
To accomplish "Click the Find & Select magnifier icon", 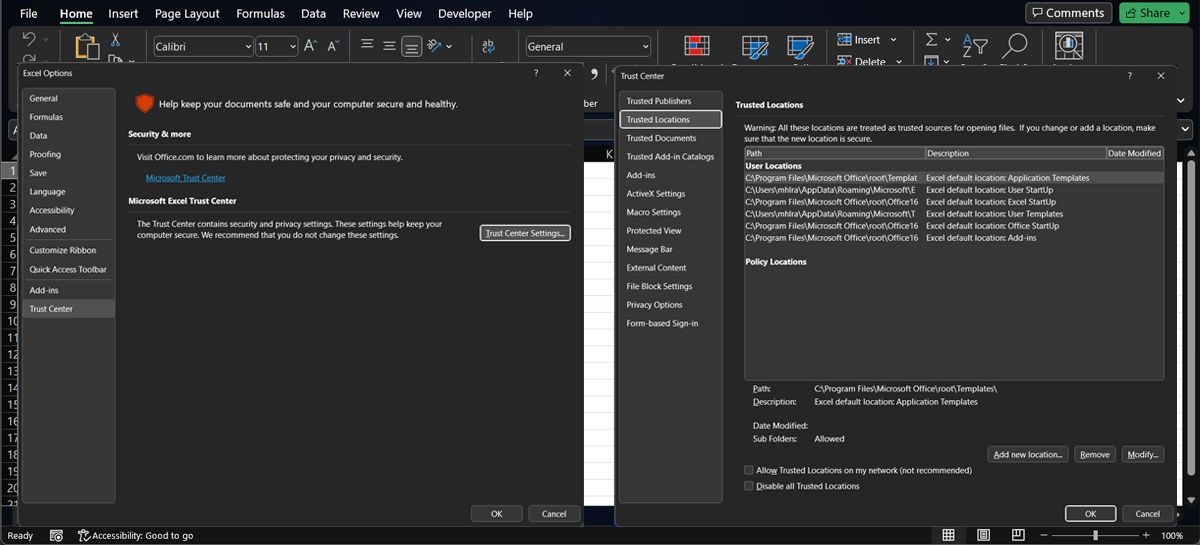I will point(1014,46).
